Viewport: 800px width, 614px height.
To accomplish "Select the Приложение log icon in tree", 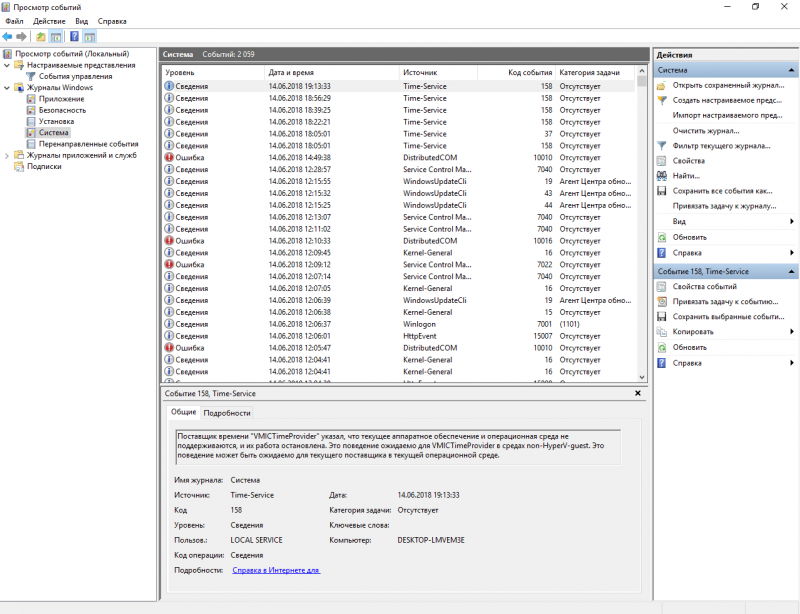I will [31, 99].
